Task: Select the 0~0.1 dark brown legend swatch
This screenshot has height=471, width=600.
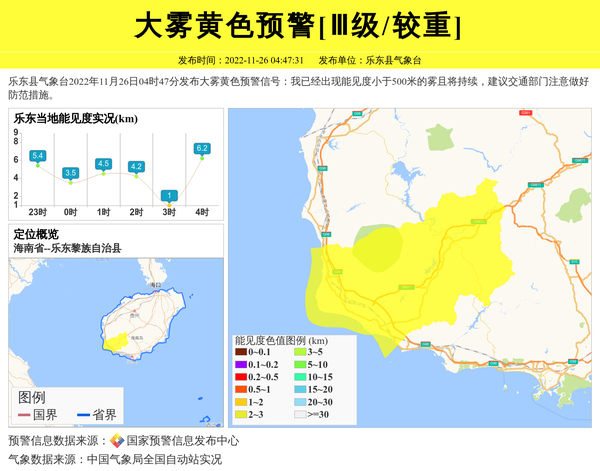Action: coord(240,352)
